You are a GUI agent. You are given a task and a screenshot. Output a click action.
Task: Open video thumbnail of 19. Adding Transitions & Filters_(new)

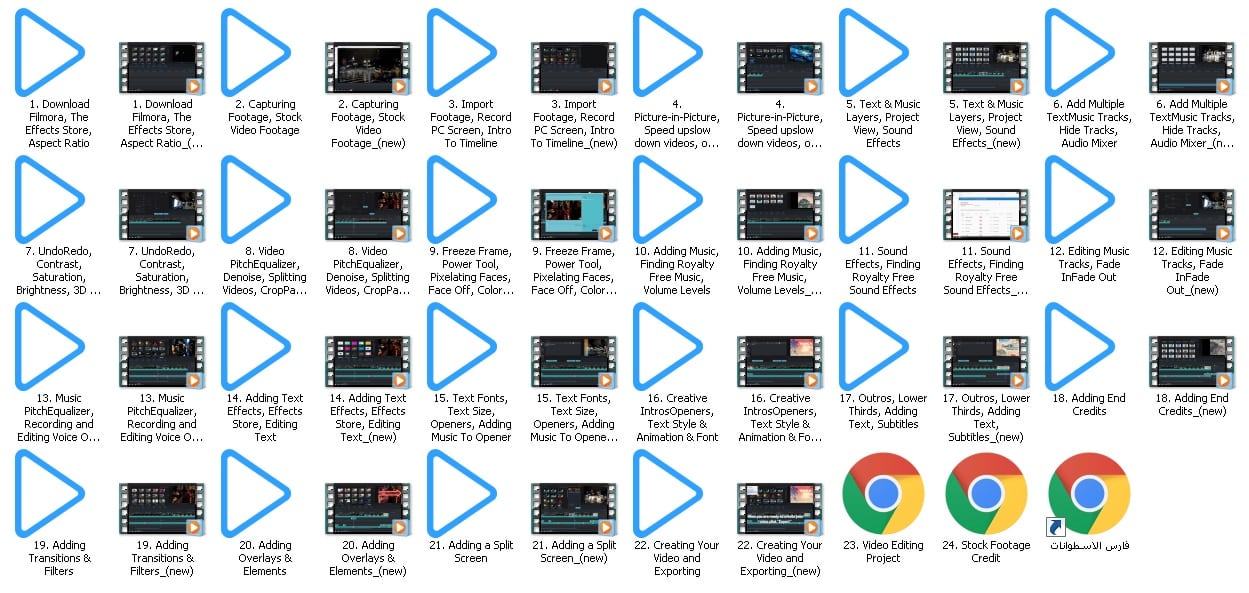click(x=161, y=509)
